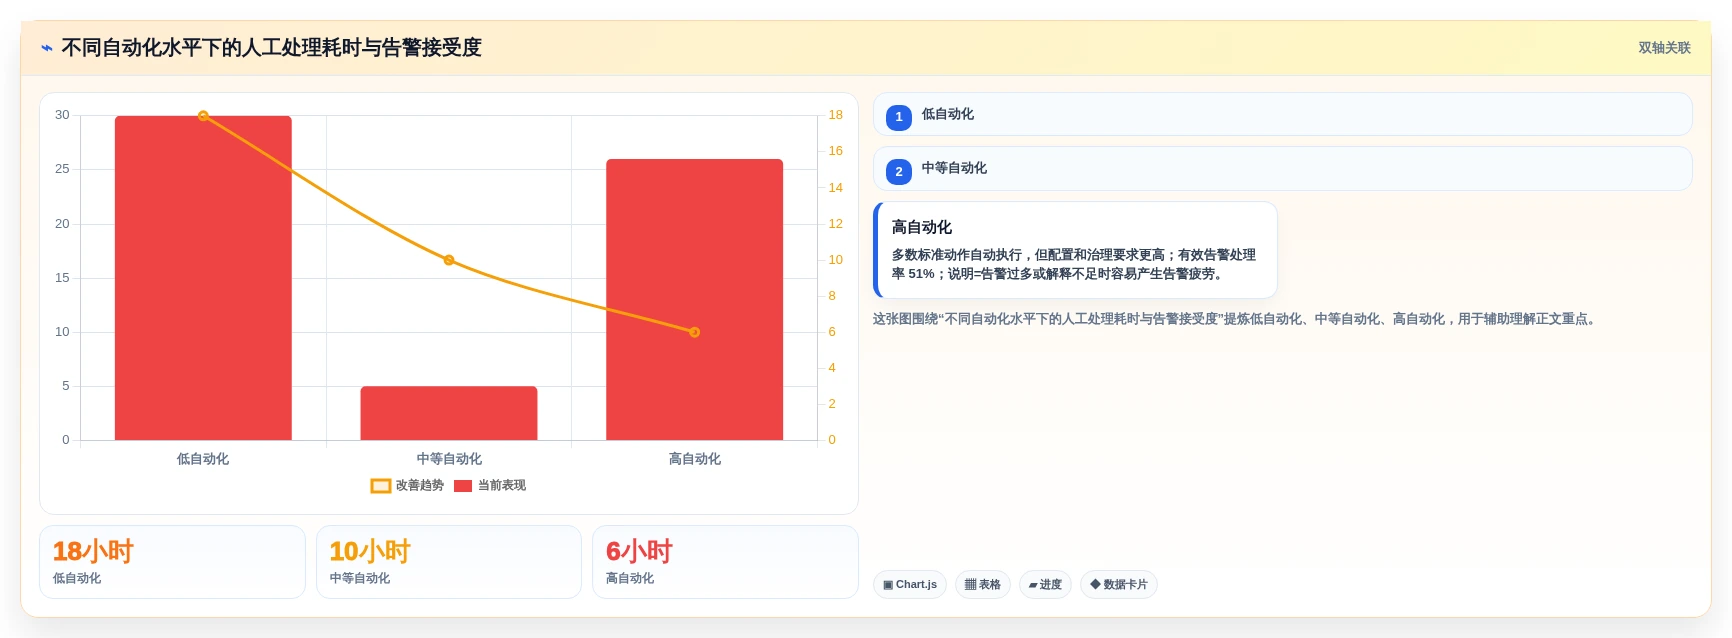
Task: Click the orange 改善趋势 legend swatch
Action: tap(381, 486)
